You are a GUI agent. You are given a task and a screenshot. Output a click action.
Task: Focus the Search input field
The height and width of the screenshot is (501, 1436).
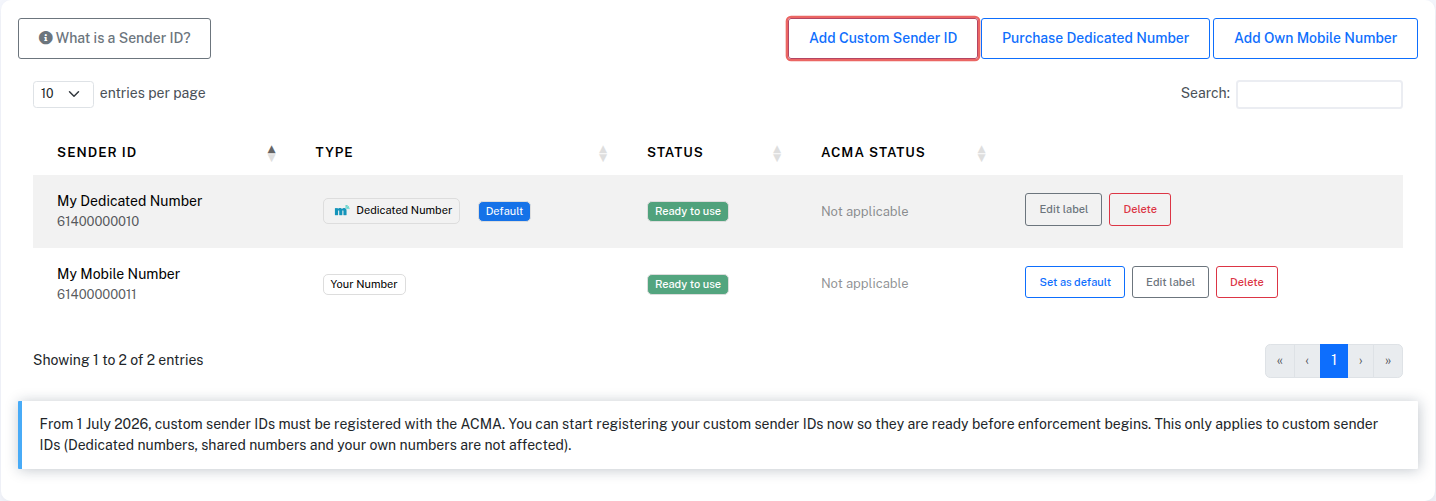click(1319, 94)
